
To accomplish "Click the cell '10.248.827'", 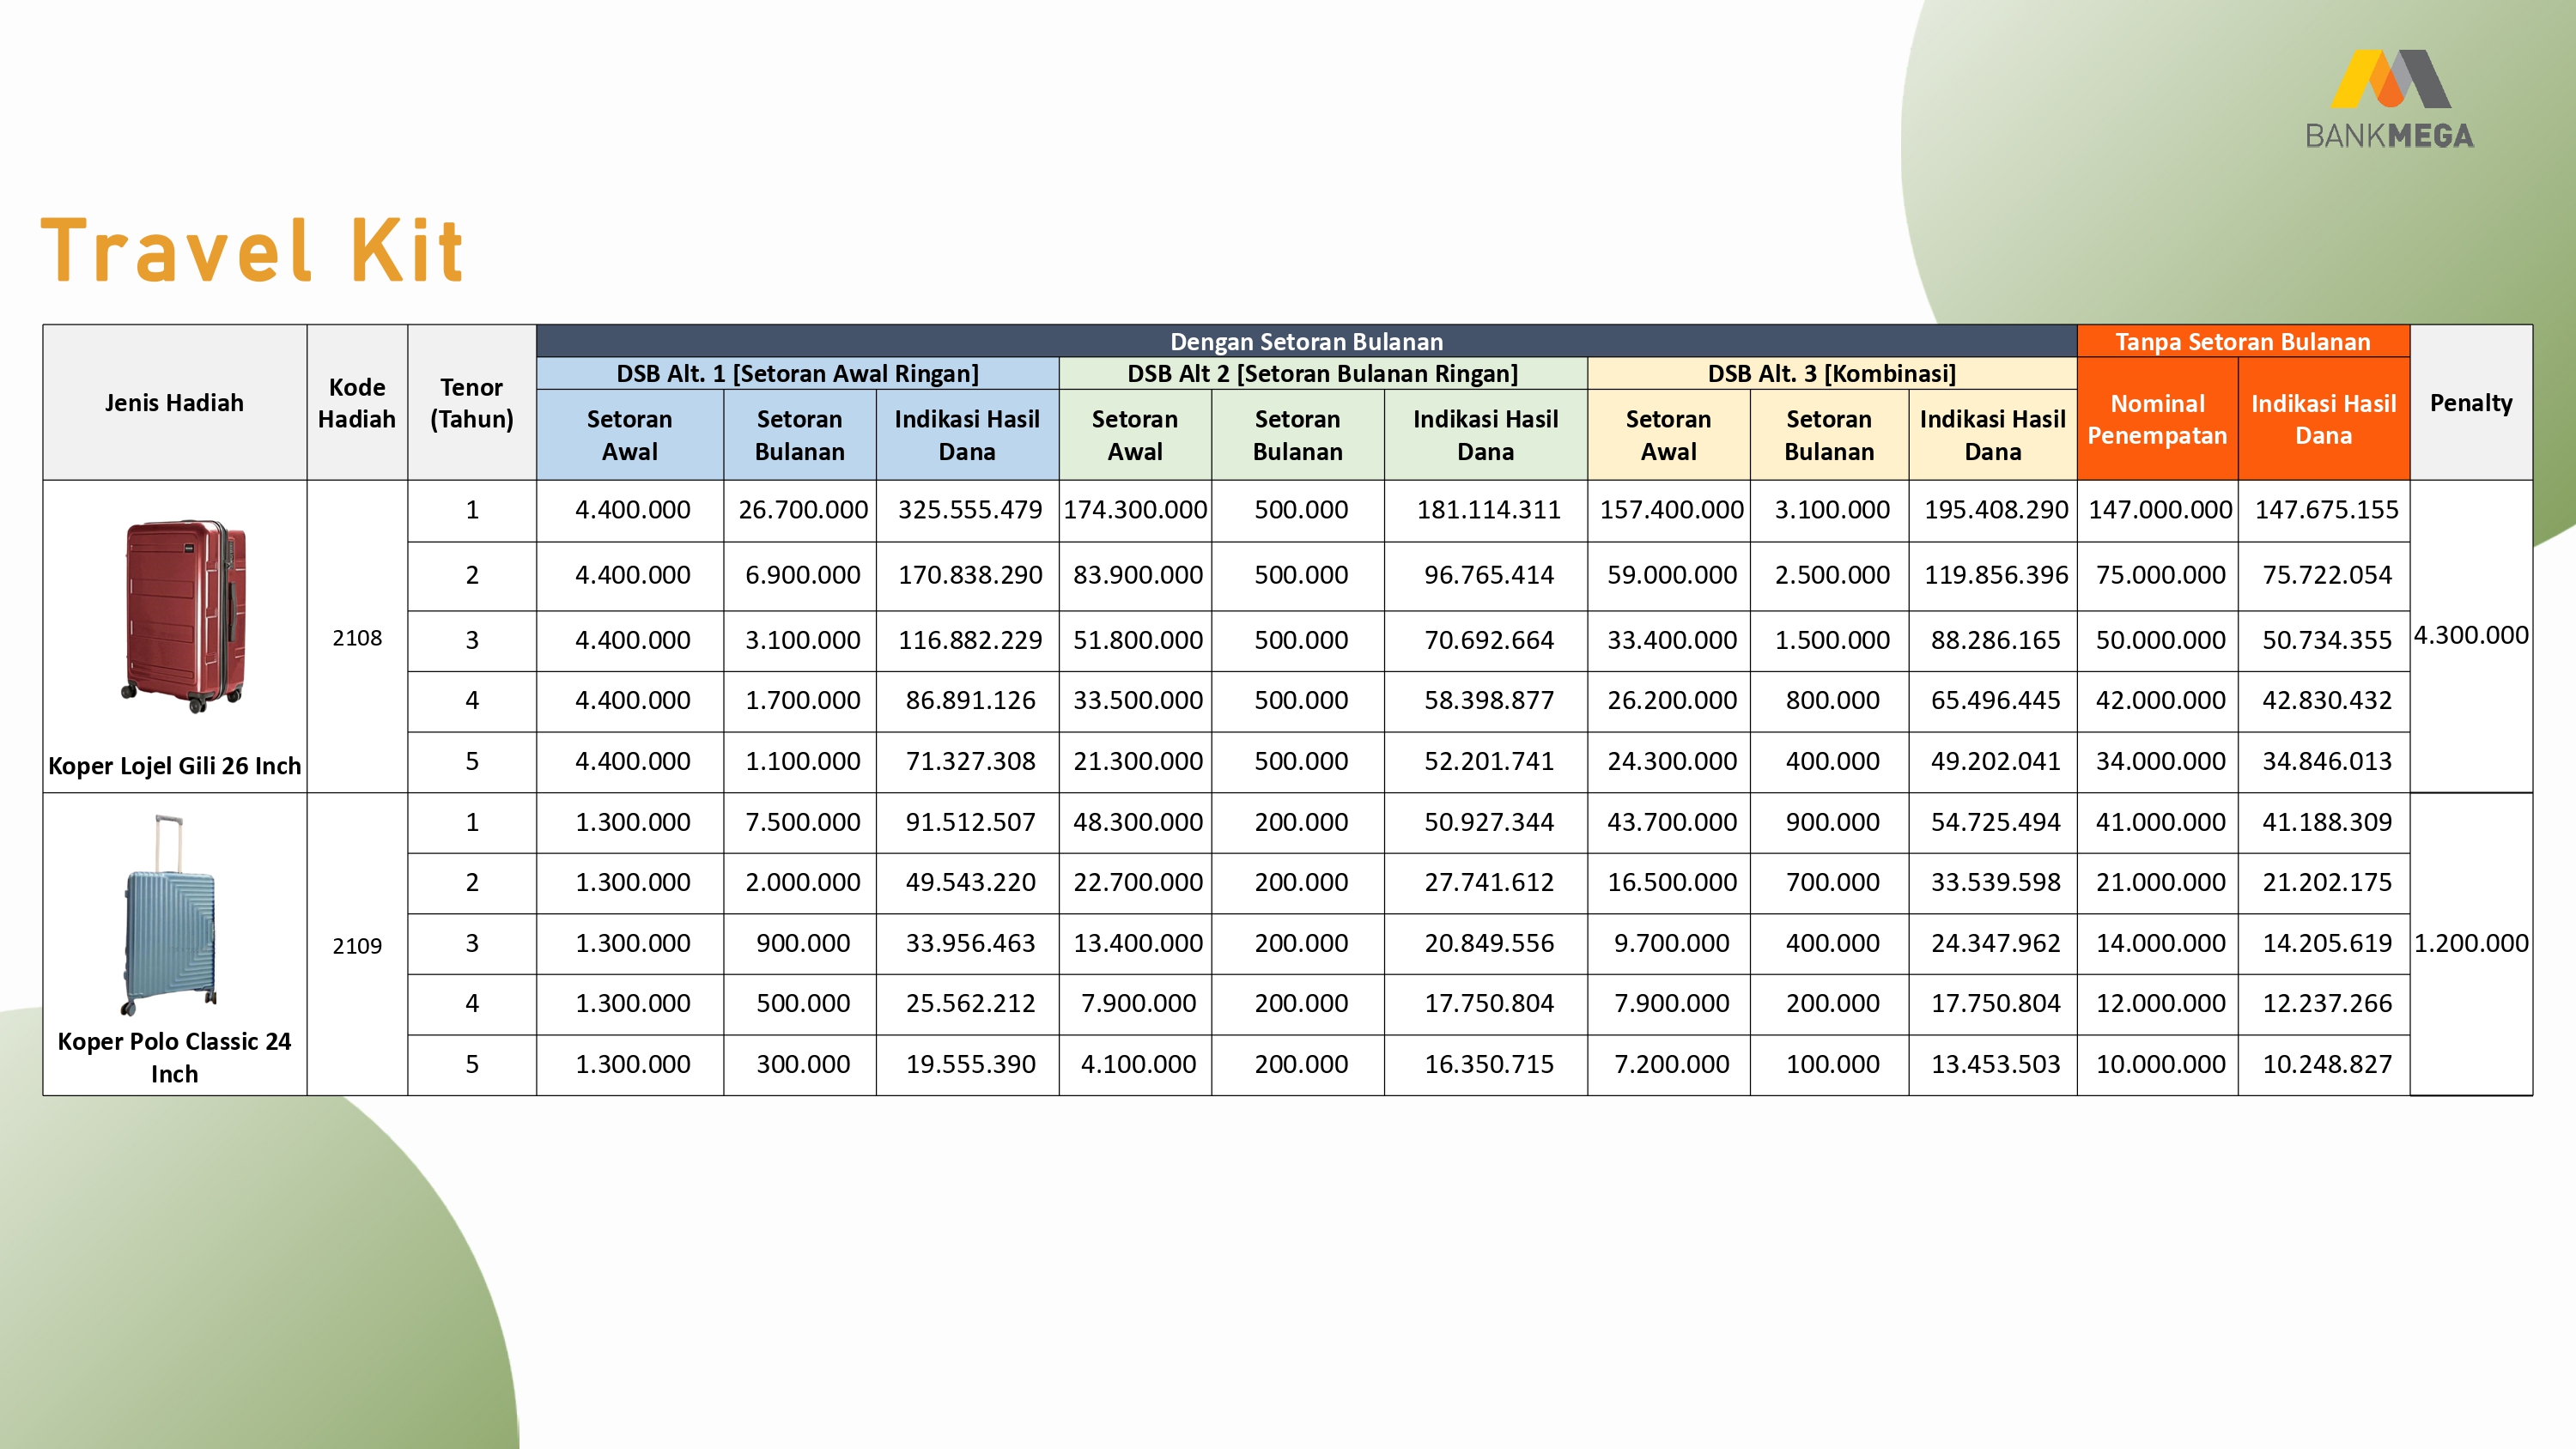I will (x=2326, y=1064).
